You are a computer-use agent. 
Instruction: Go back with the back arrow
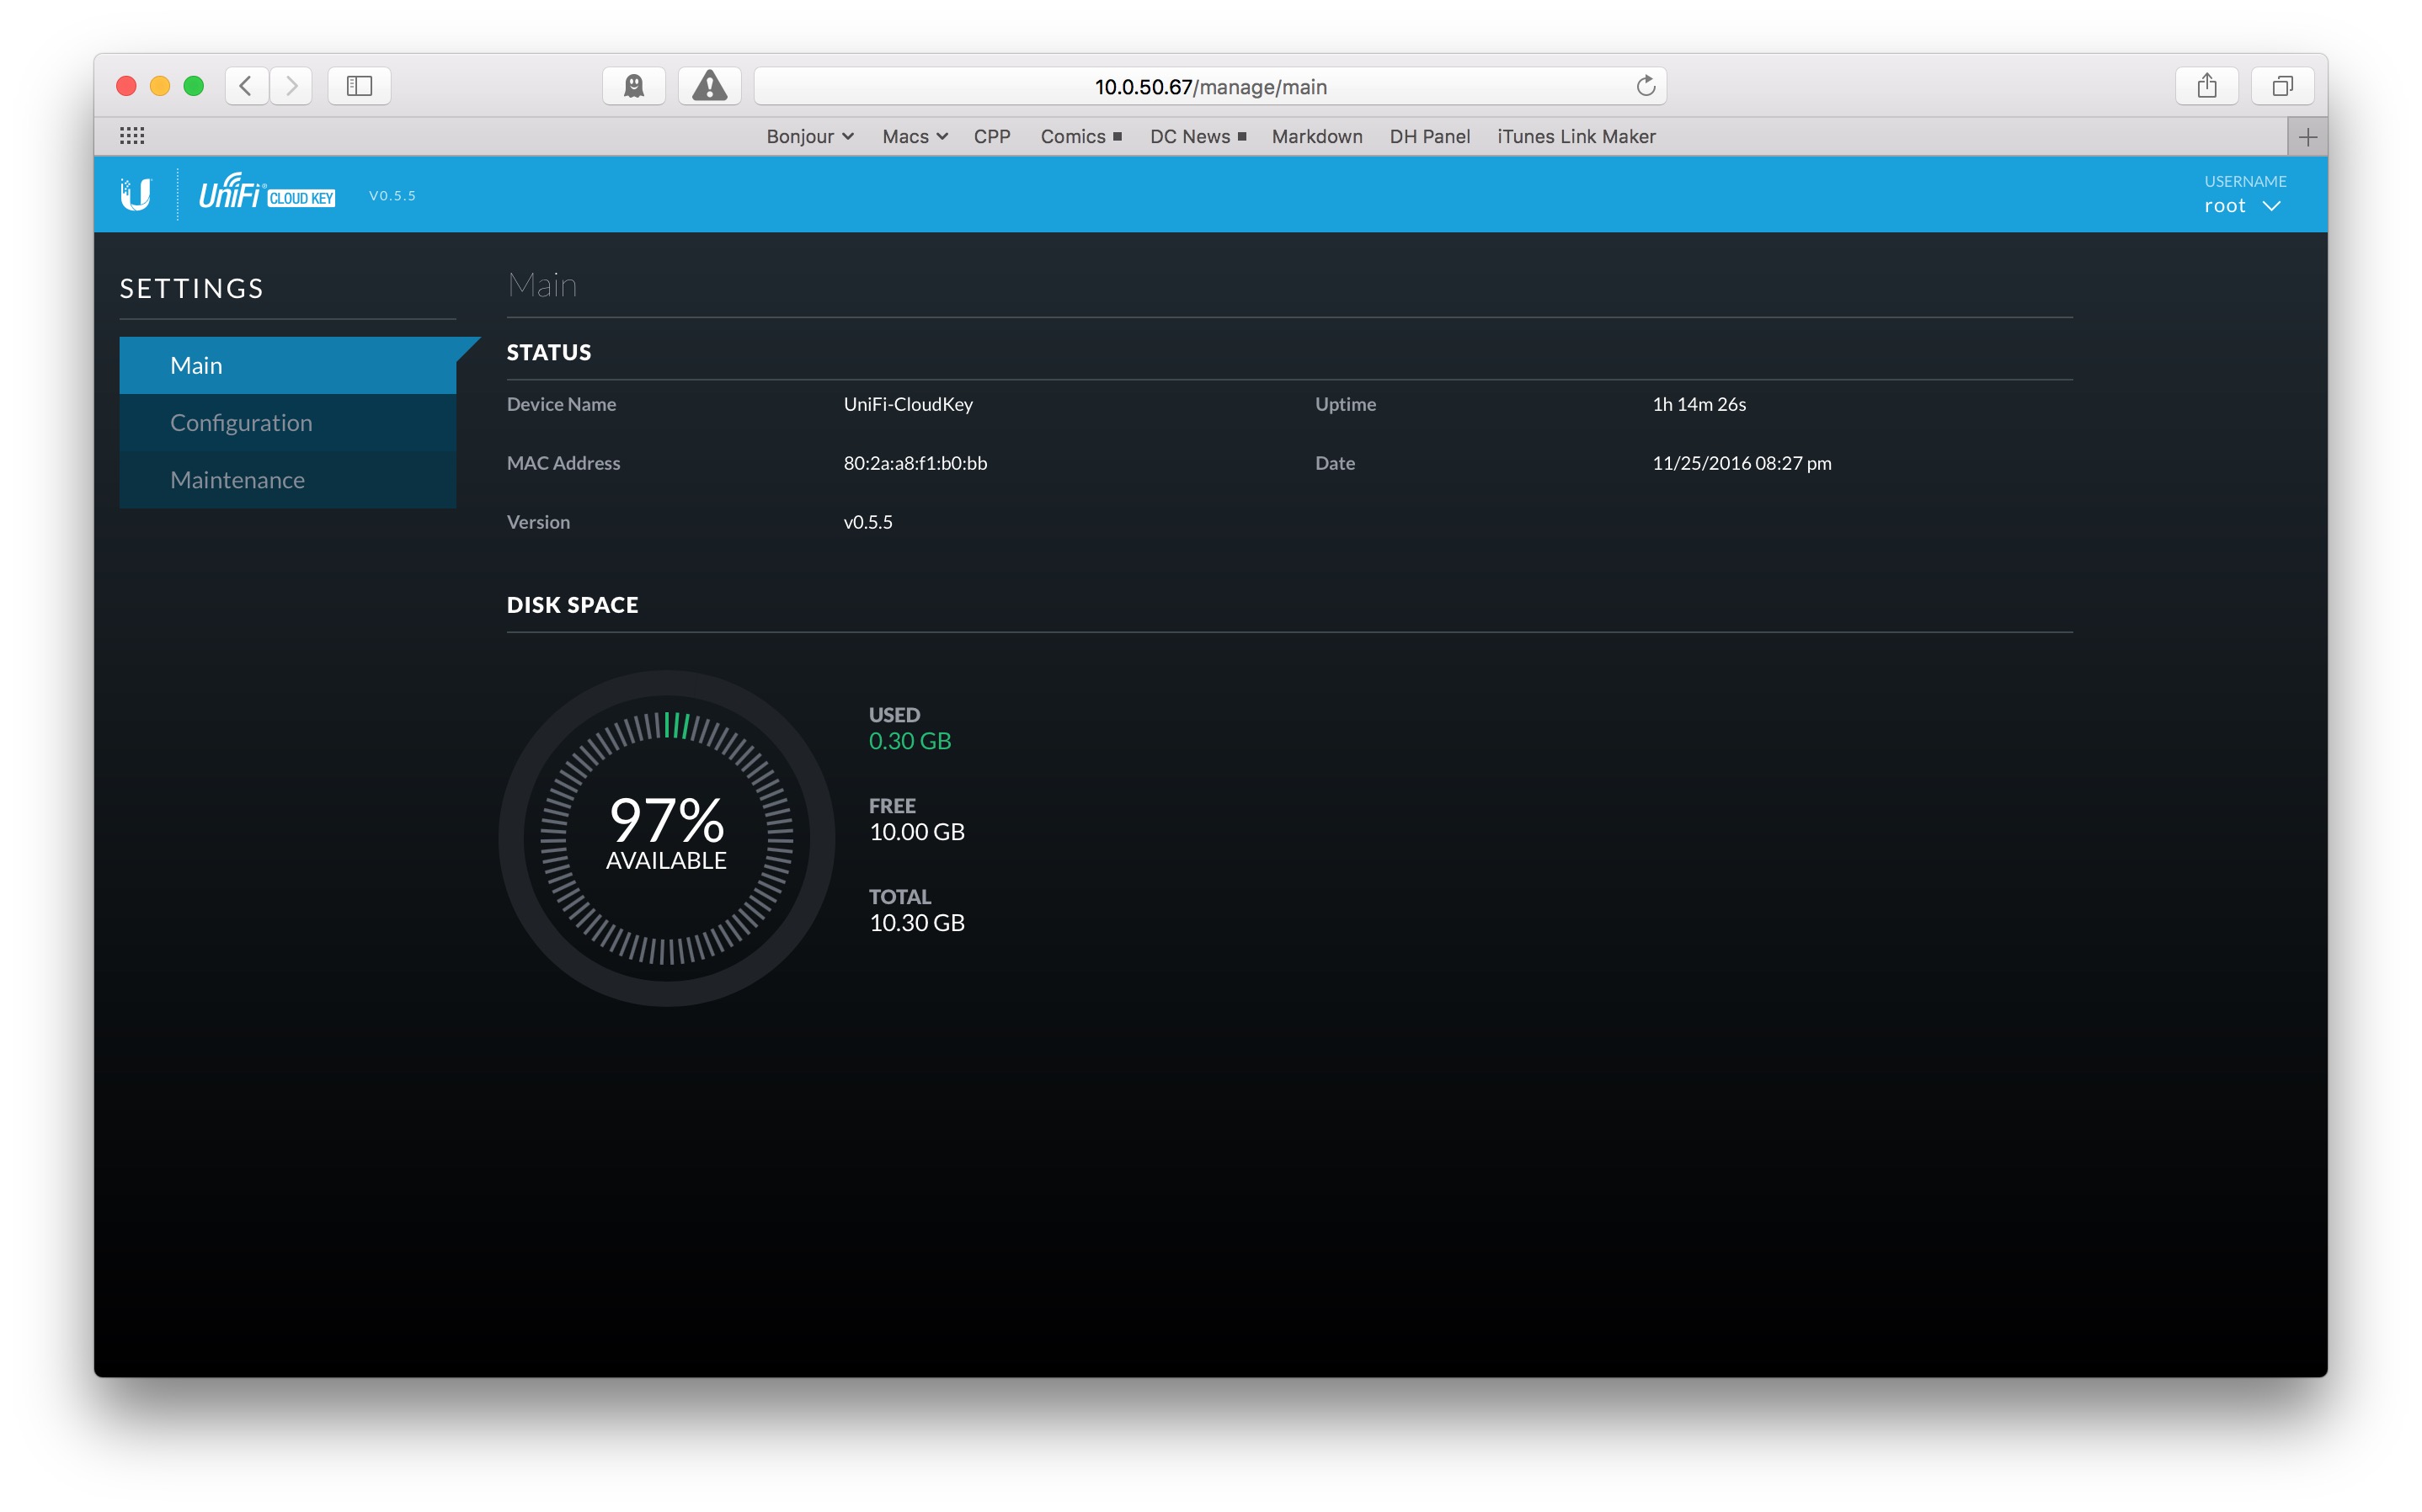(246, 86)
